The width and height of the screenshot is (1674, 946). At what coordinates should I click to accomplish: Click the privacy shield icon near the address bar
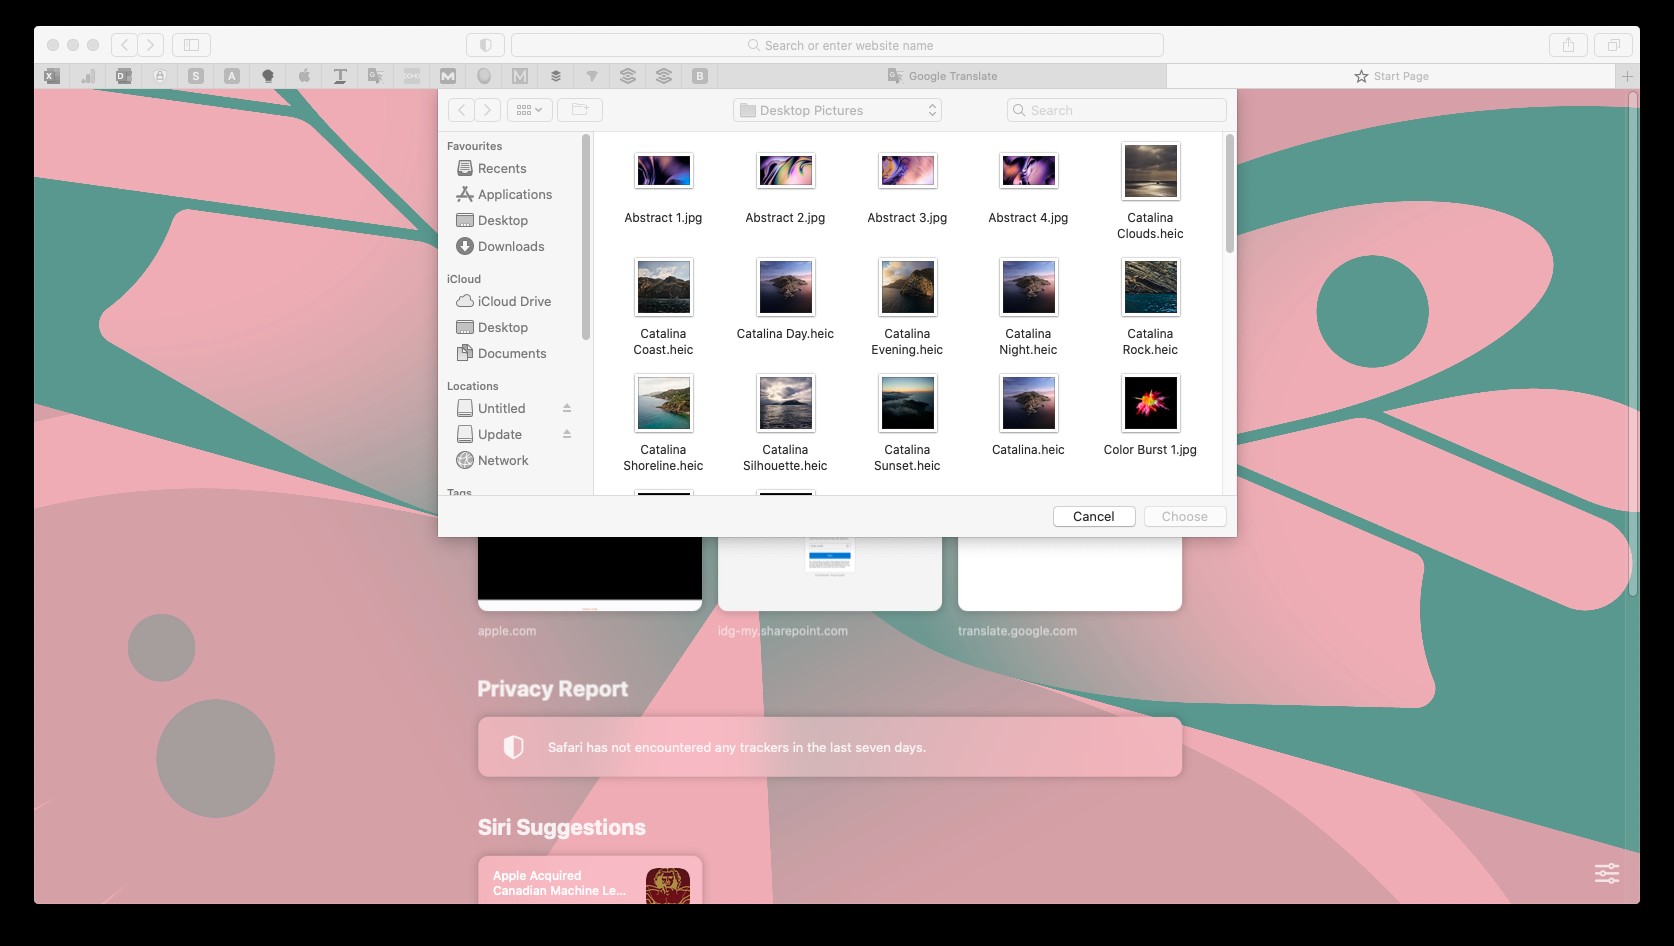[485, 44]
